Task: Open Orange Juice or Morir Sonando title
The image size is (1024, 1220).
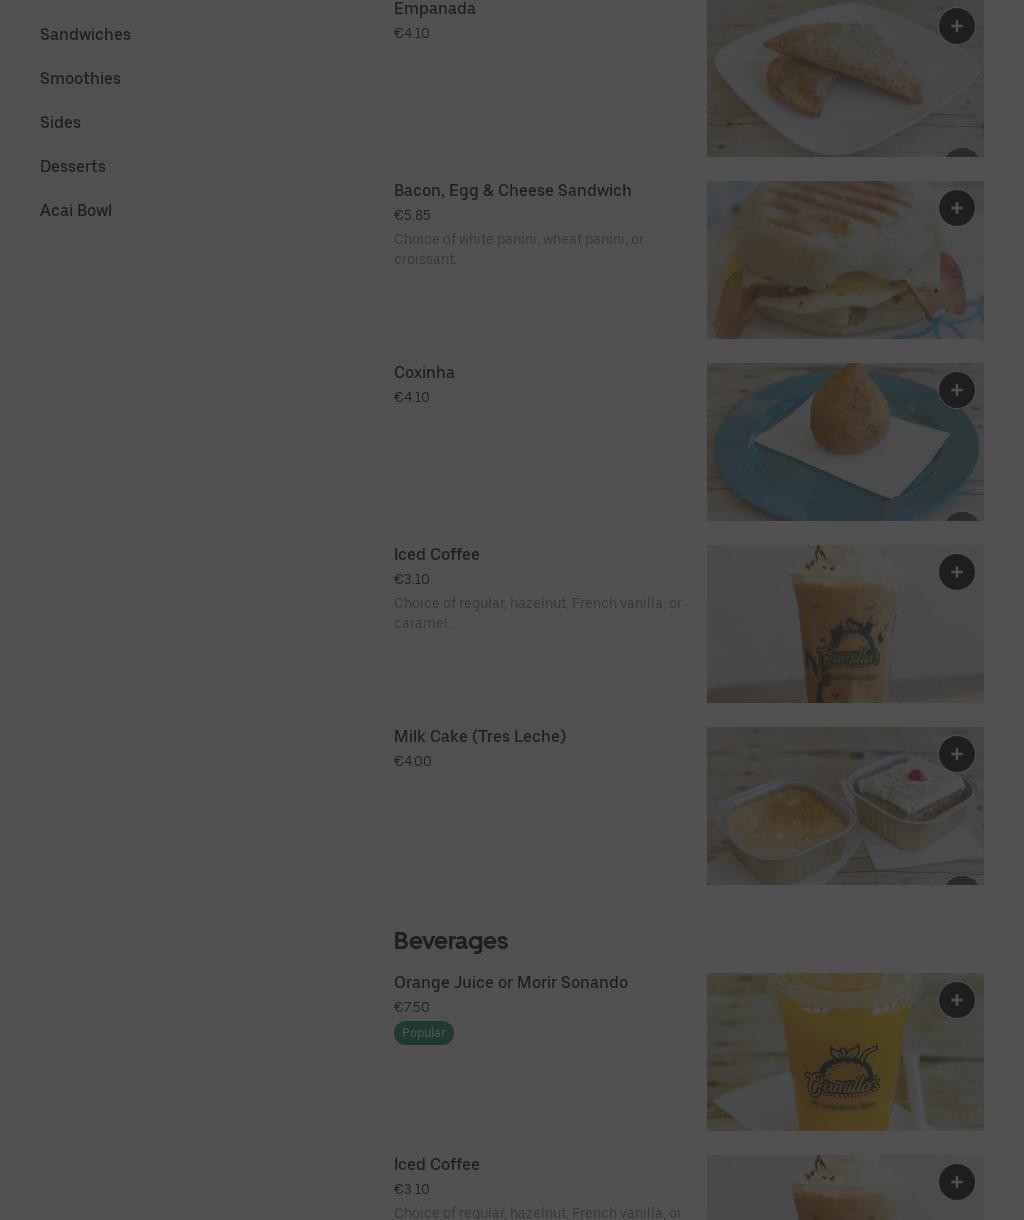Action: pos(511,982)
